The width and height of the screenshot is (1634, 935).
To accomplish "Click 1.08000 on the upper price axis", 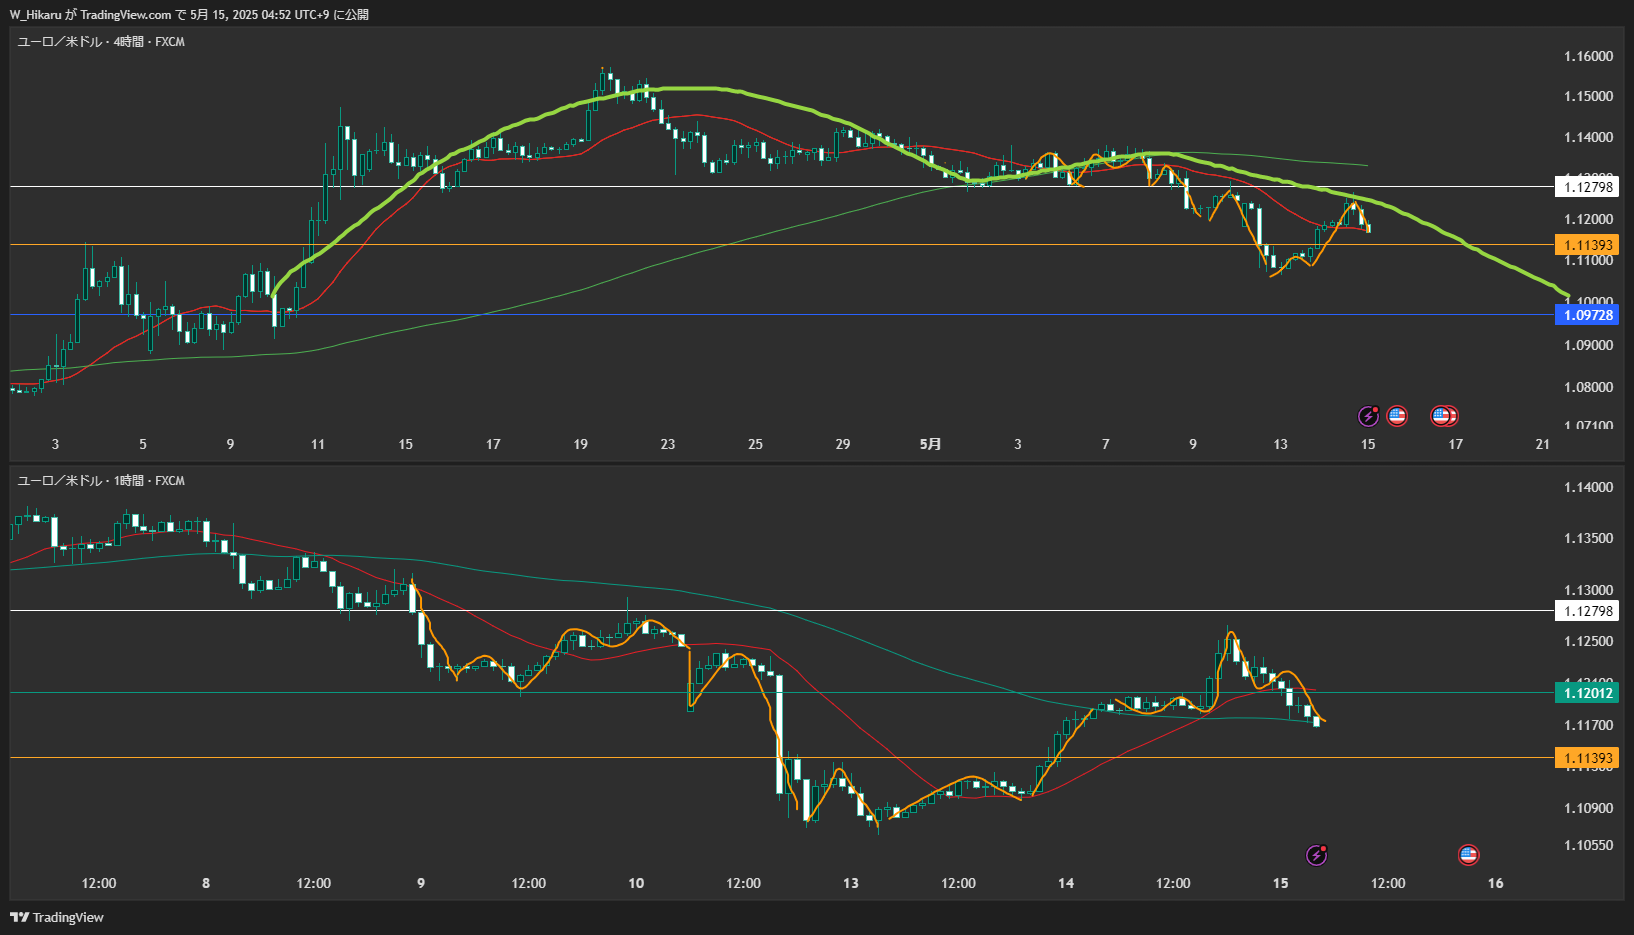I will (1588, 387).
